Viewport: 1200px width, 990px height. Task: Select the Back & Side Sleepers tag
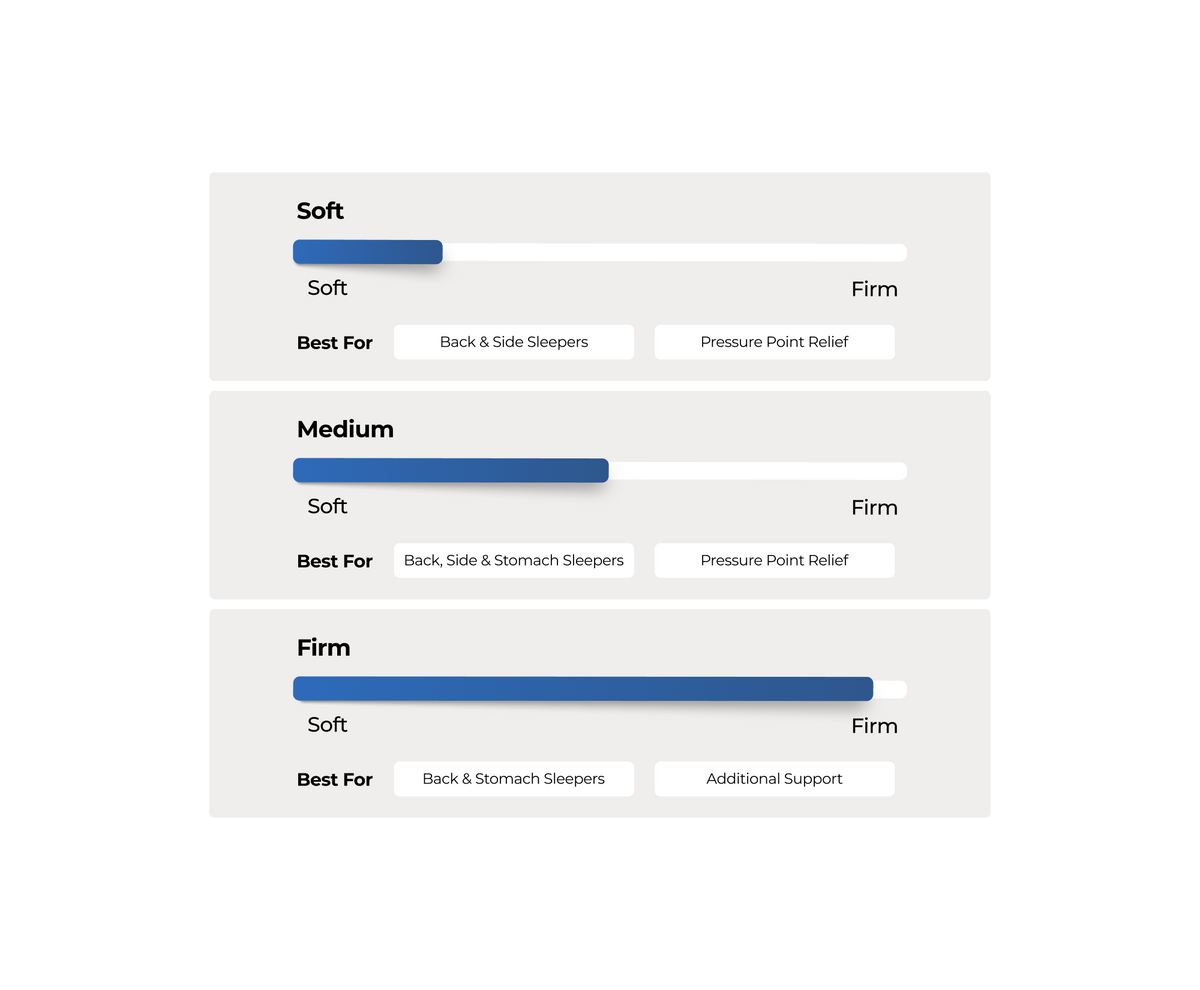click(x=514, y=342)
